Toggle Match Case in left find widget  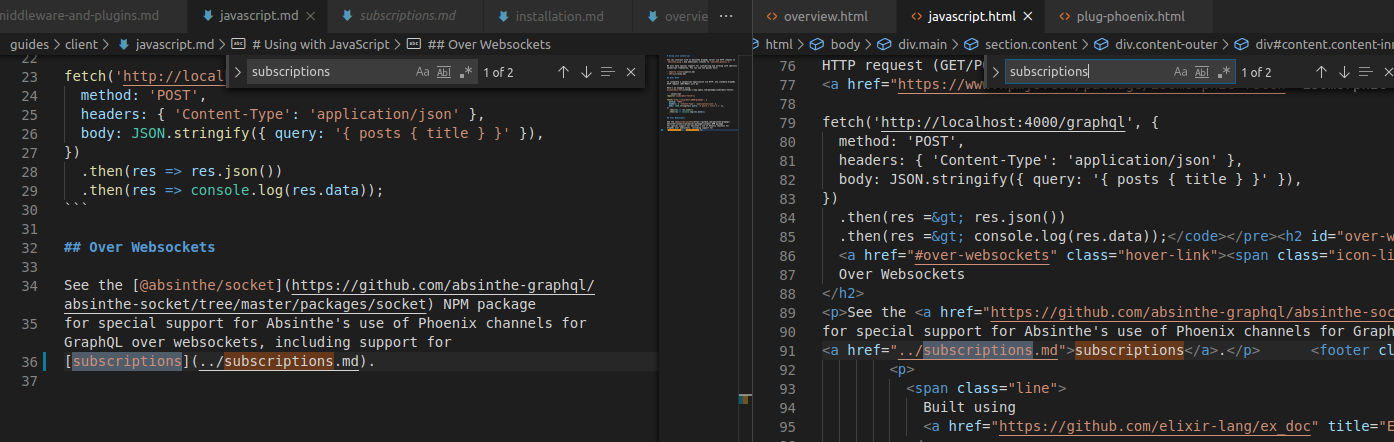point(423,72)
